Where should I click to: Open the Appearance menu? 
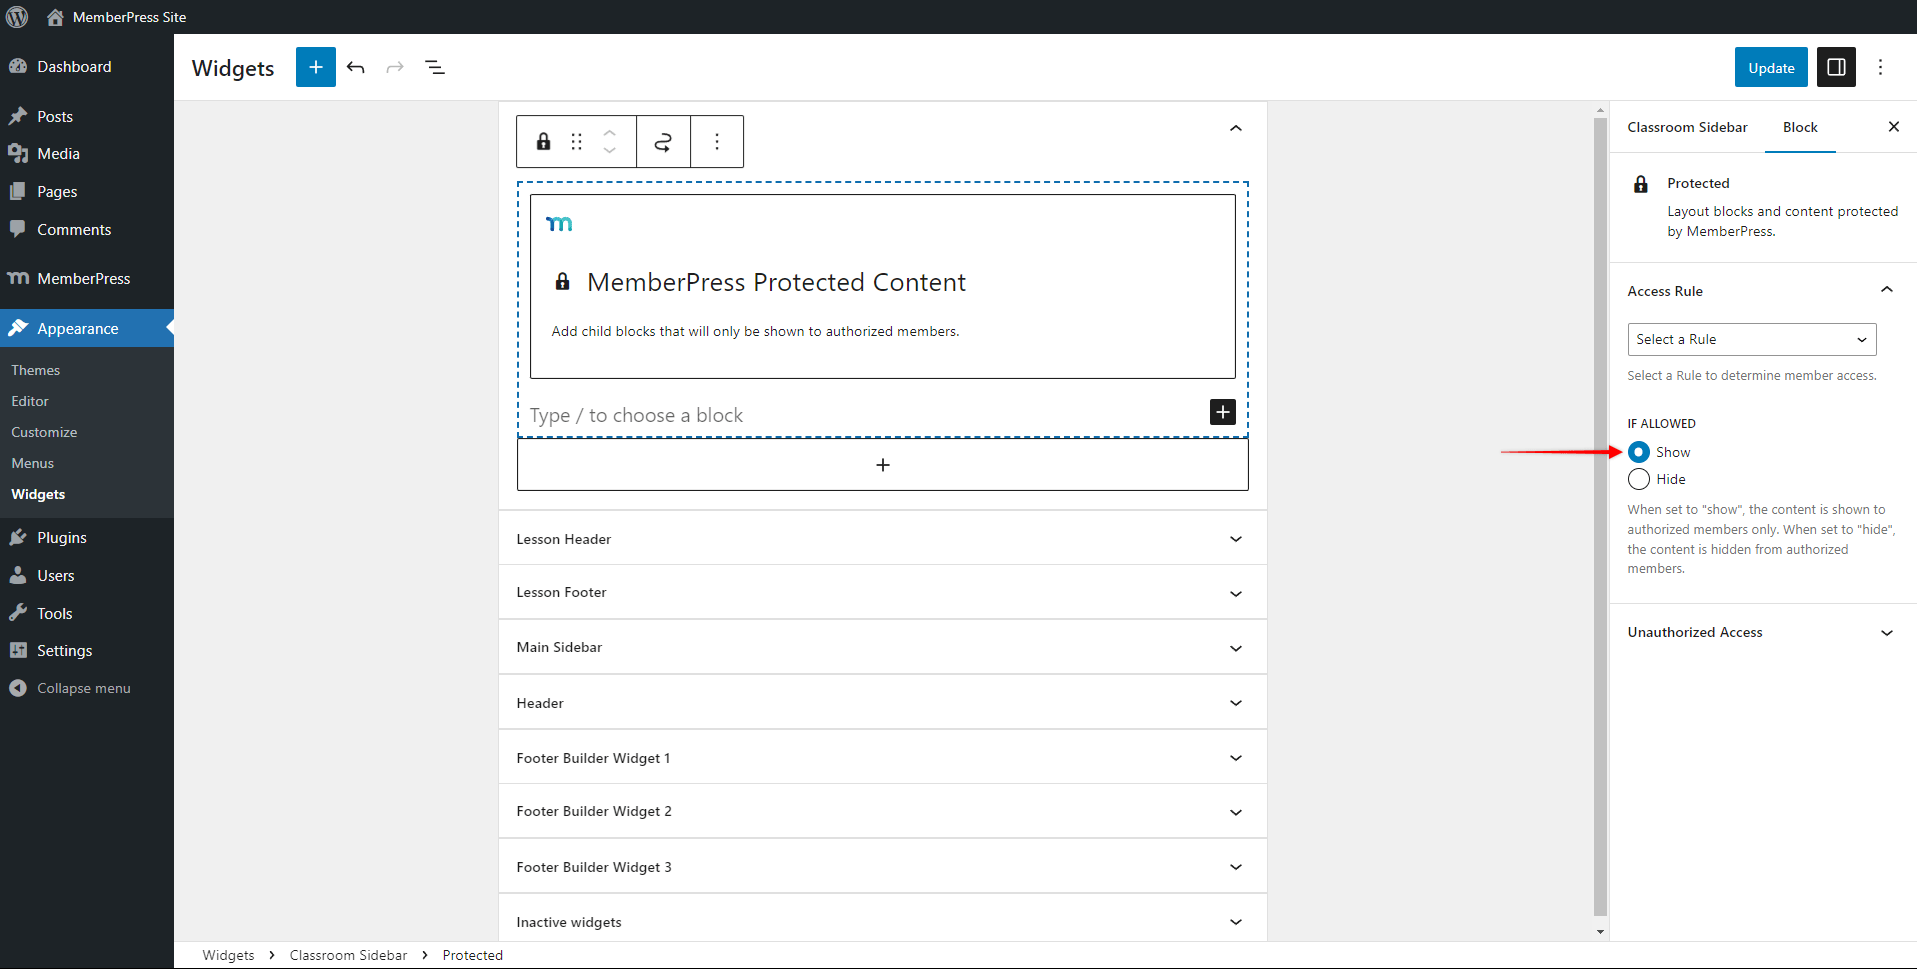87,328
